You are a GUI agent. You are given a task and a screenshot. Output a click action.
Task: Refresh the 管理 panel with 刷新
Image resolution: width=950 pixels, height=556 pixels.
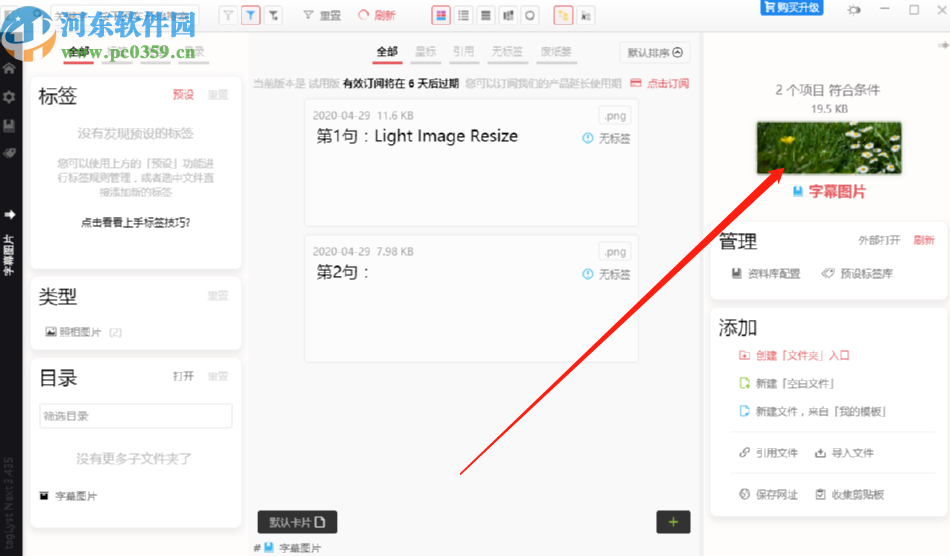[924, 240]
